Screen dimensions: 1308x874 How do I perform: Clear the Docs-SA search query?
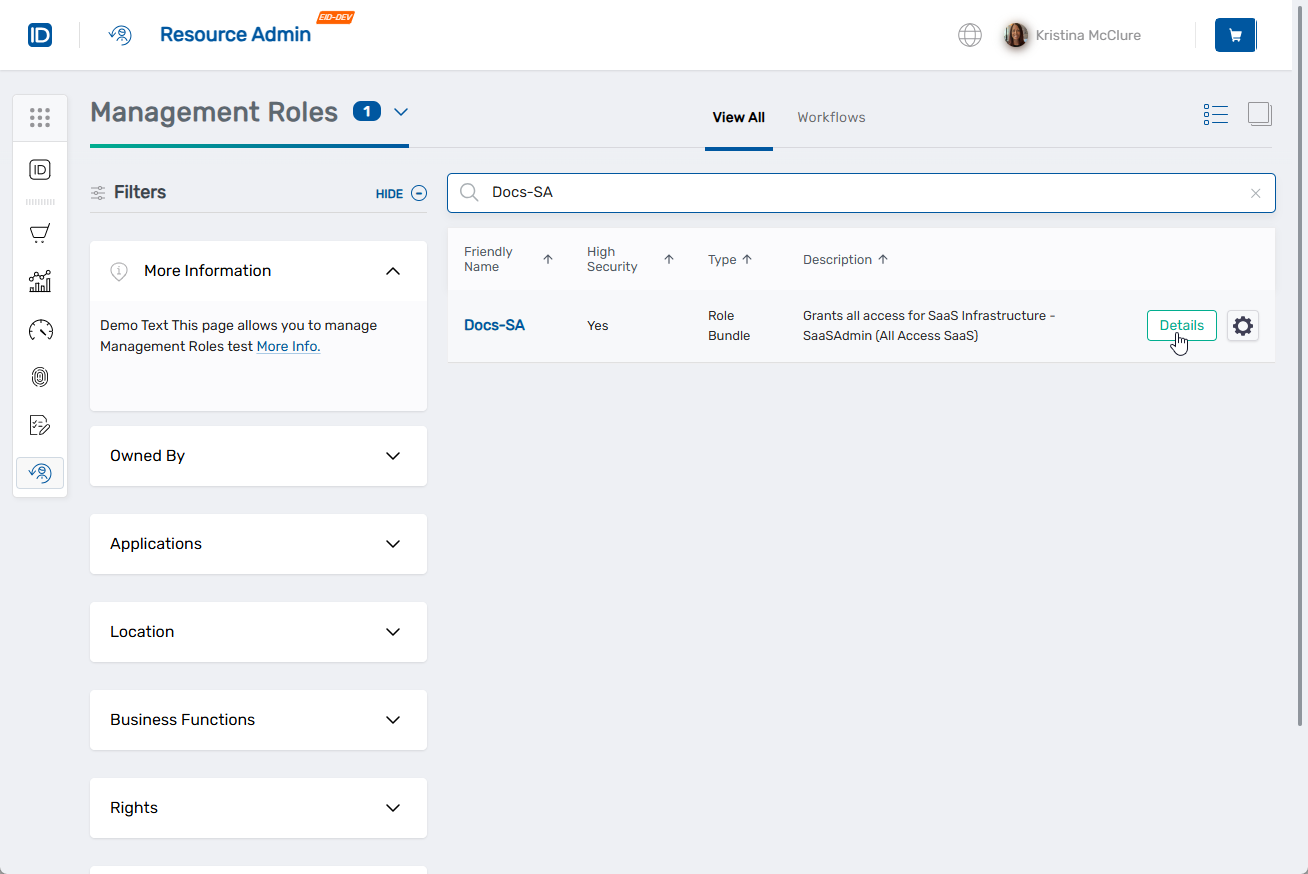pyautogui.click(x=1255, y=193)
